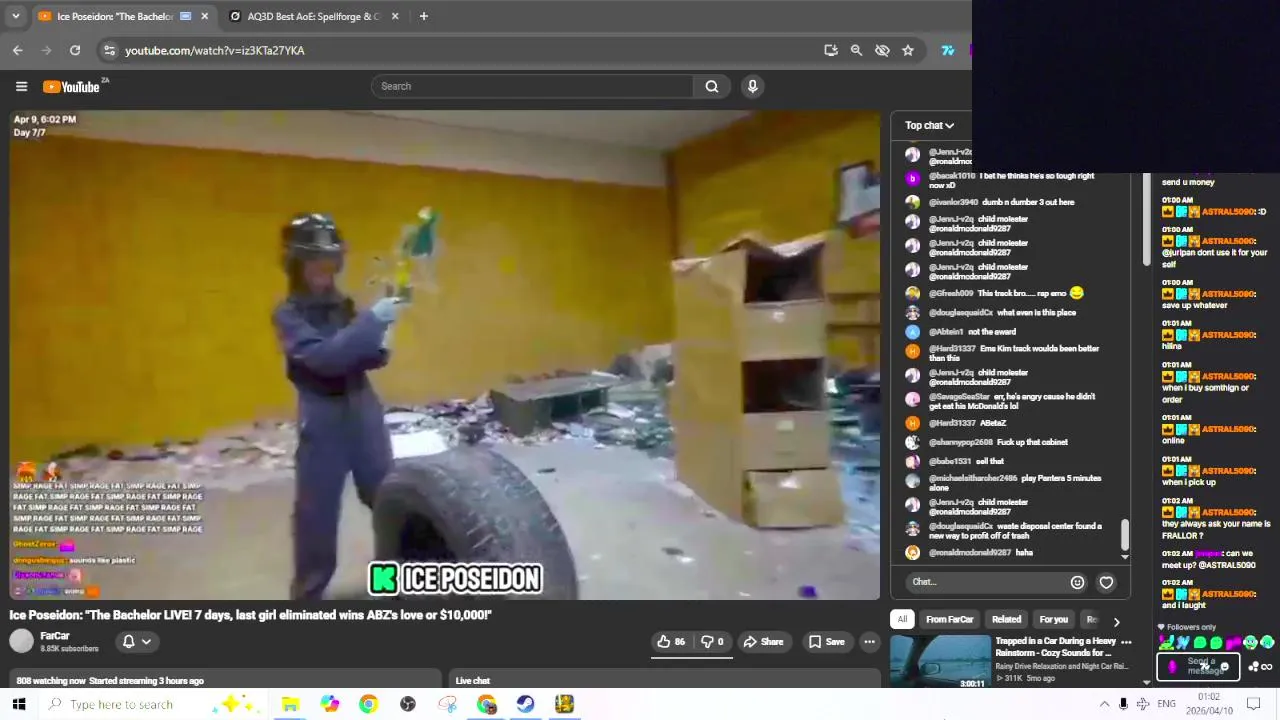Open the YouTube guide hamburger menu
Viewport: 1280px width, 720px height.
click(21, 86)
